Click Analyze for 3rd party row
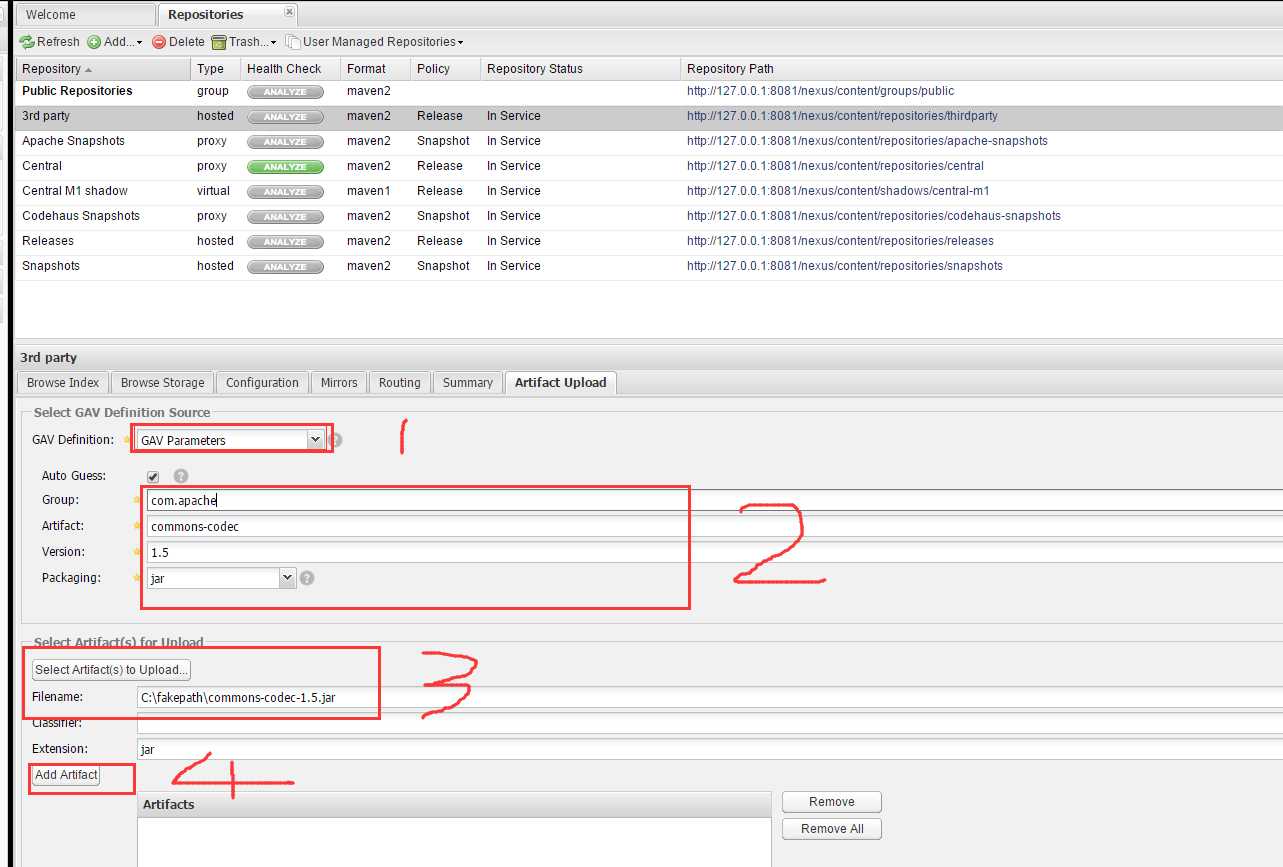Screen dimensions: 1283x867 pyautogui.click(x=285, y=117)
